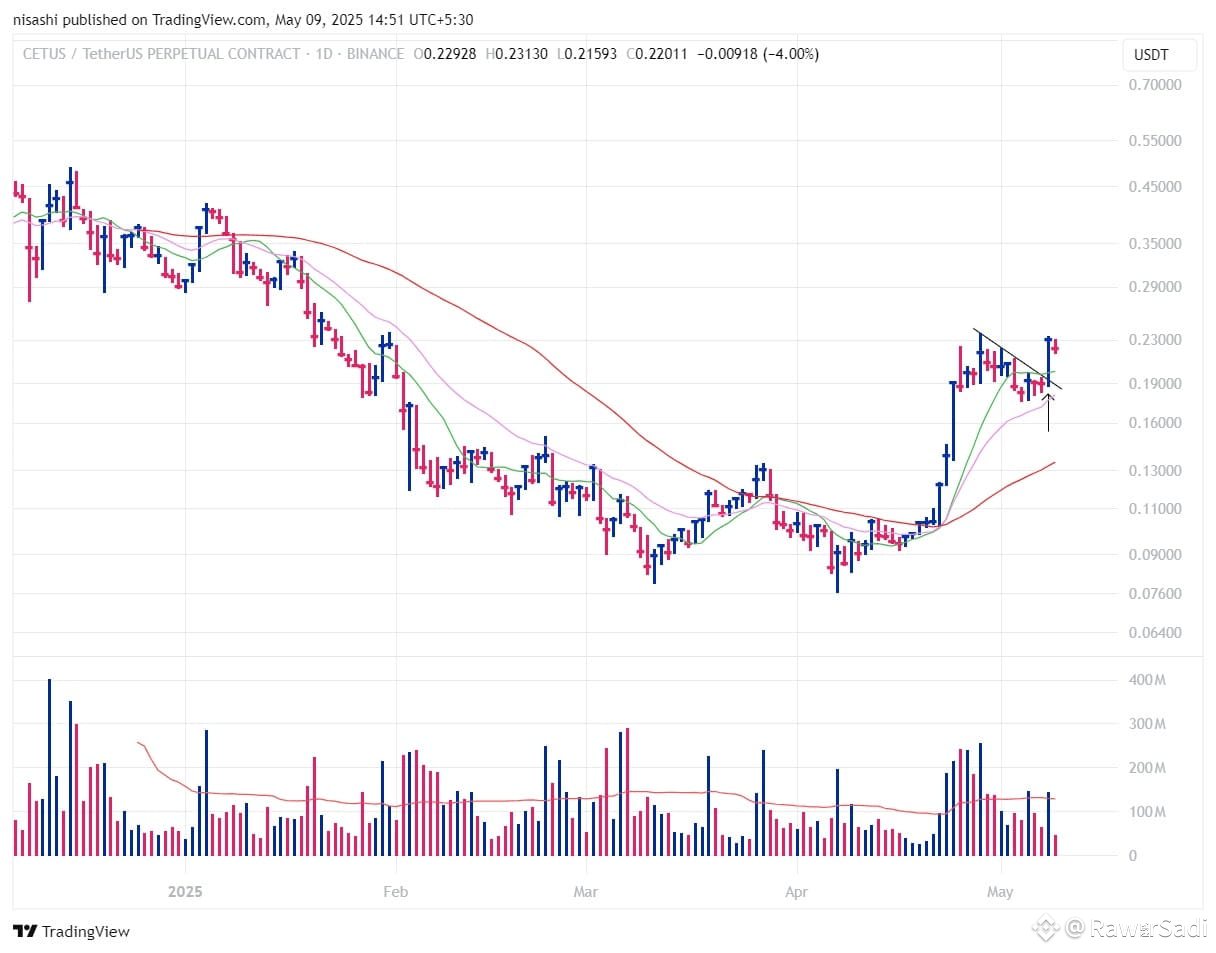Click the Apr time axis label

[x=797, y=890]
